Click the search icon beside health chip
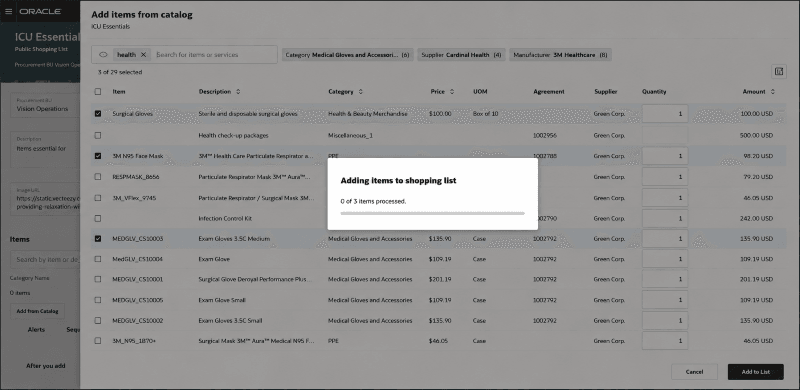This screenshot has width=800, height=390. click(x=103, y=55)
